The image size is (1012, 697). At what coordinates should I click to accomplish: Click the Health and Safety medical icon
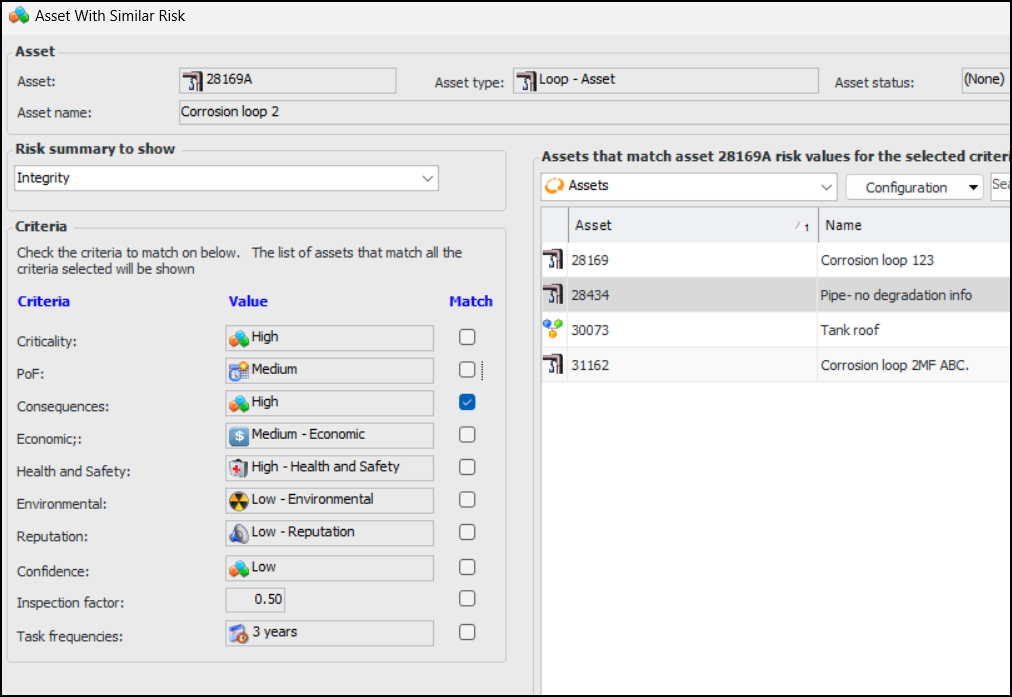pyautogui.click(x=239, y=468)
